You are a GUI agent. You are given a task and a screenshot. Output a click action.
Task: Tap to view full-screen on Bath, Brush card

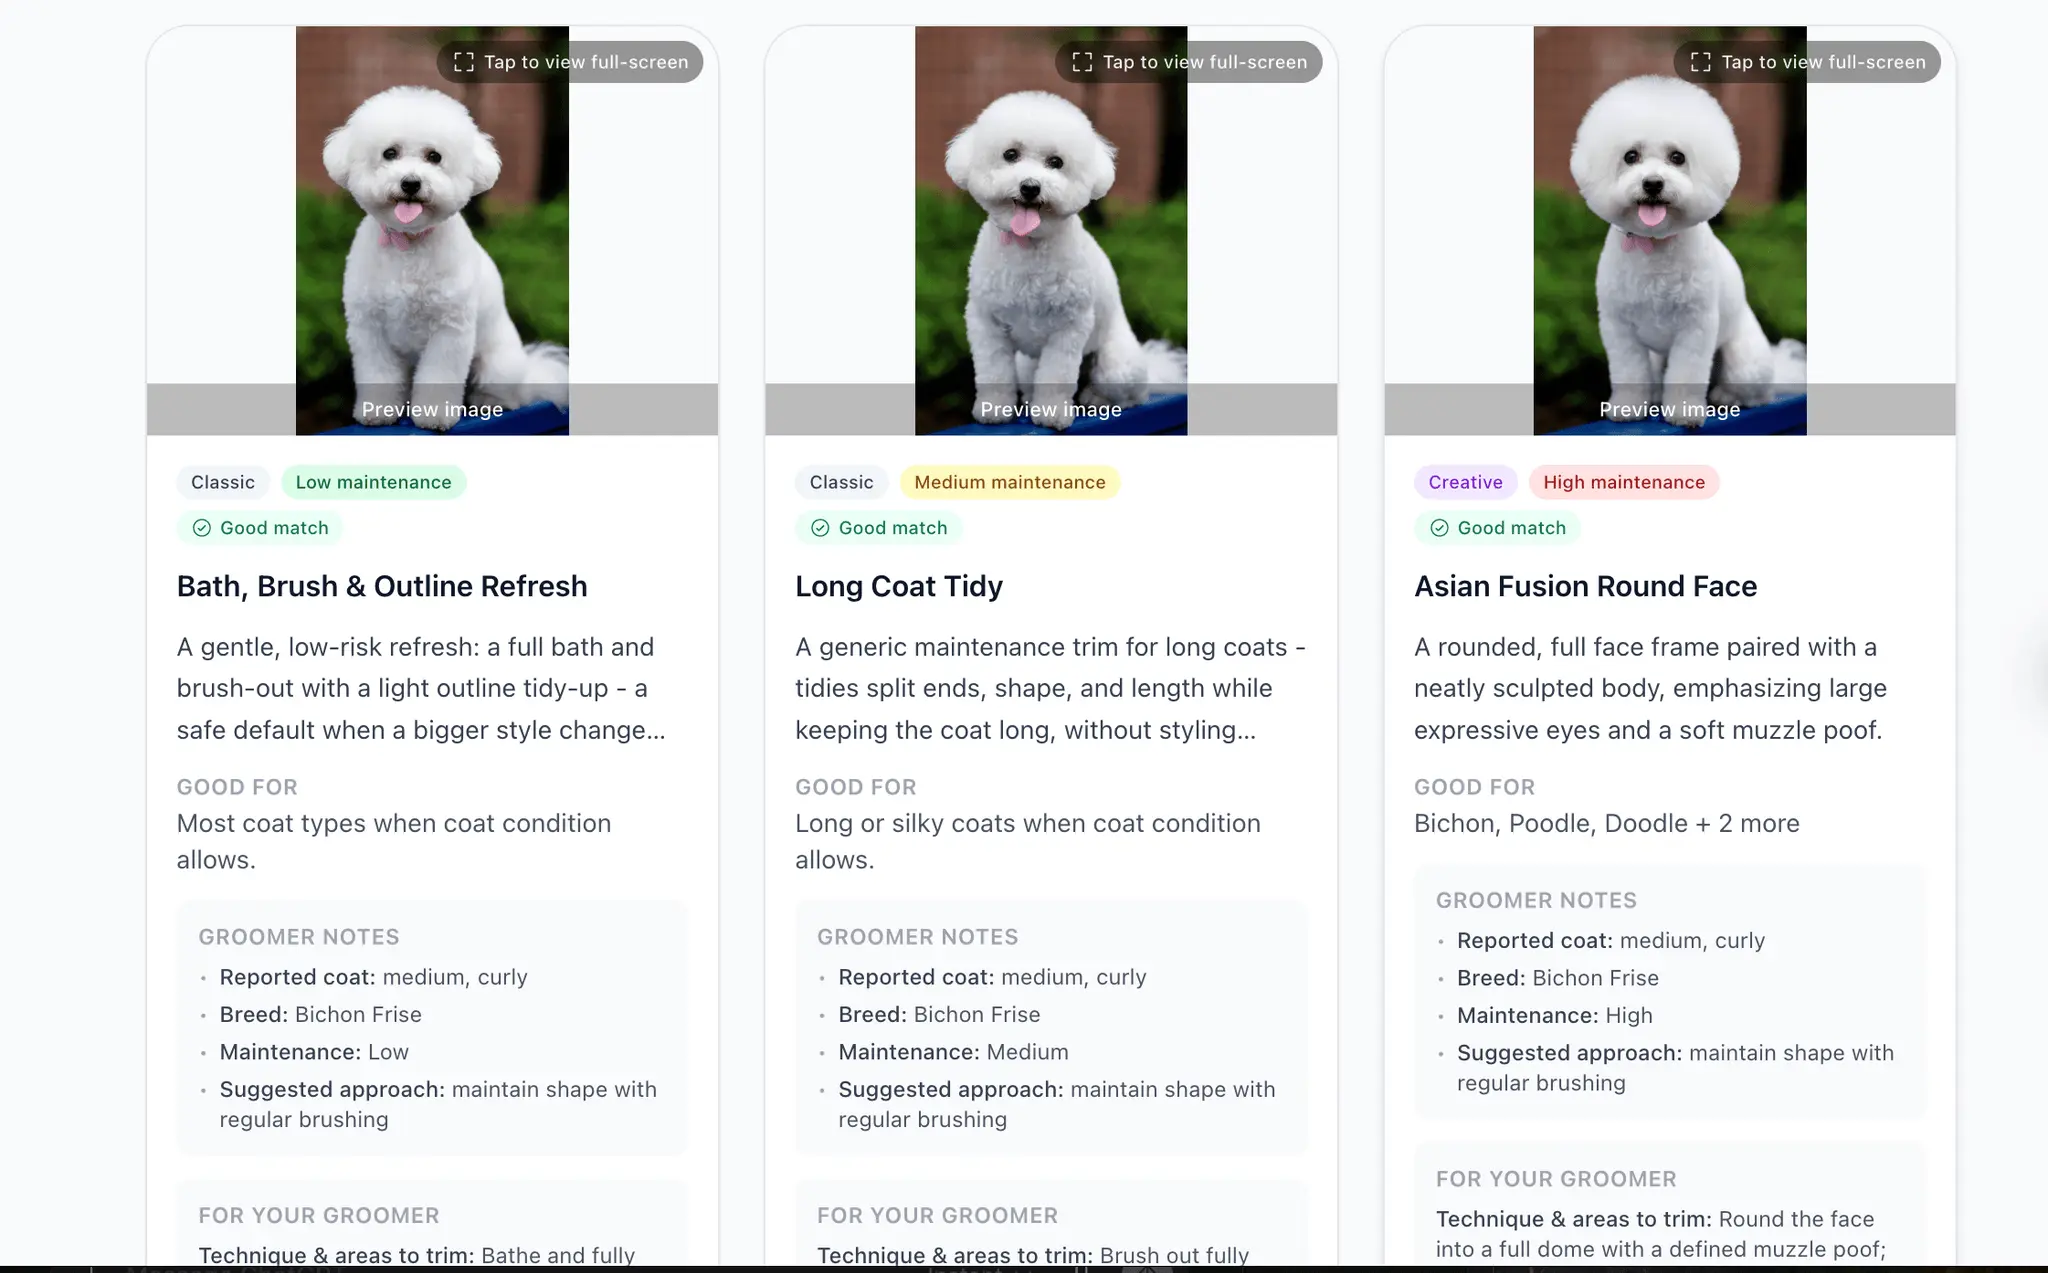(570, 62)
